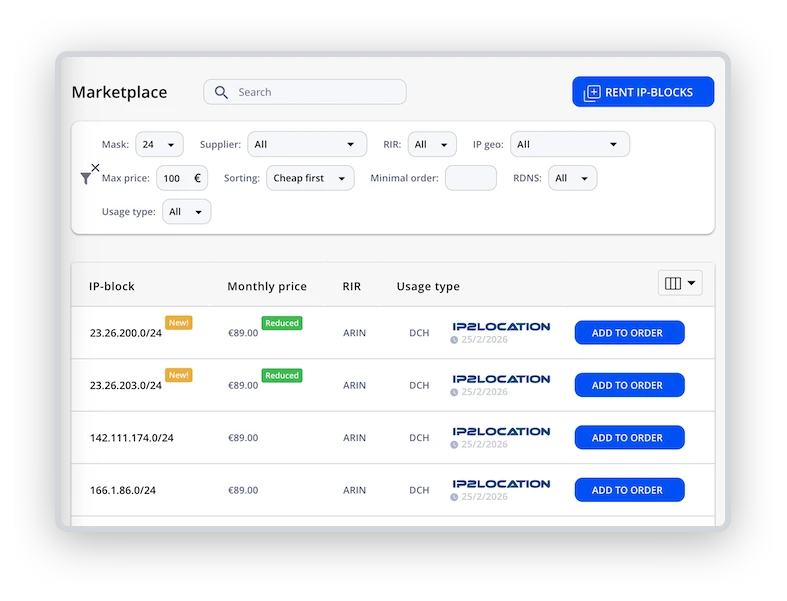Screen dimensions: 787x601
Task: Click the IP2Location logo for 142.111.174.0/24
Action: [501, 432]
